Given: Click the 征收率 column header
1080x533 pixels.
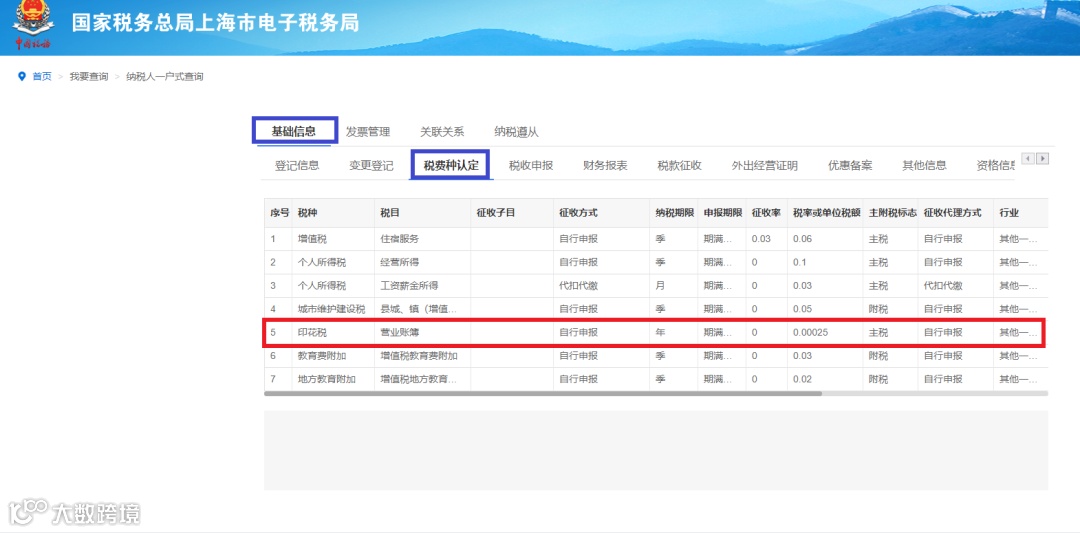Looking at the screenshot, I should 767,213.
